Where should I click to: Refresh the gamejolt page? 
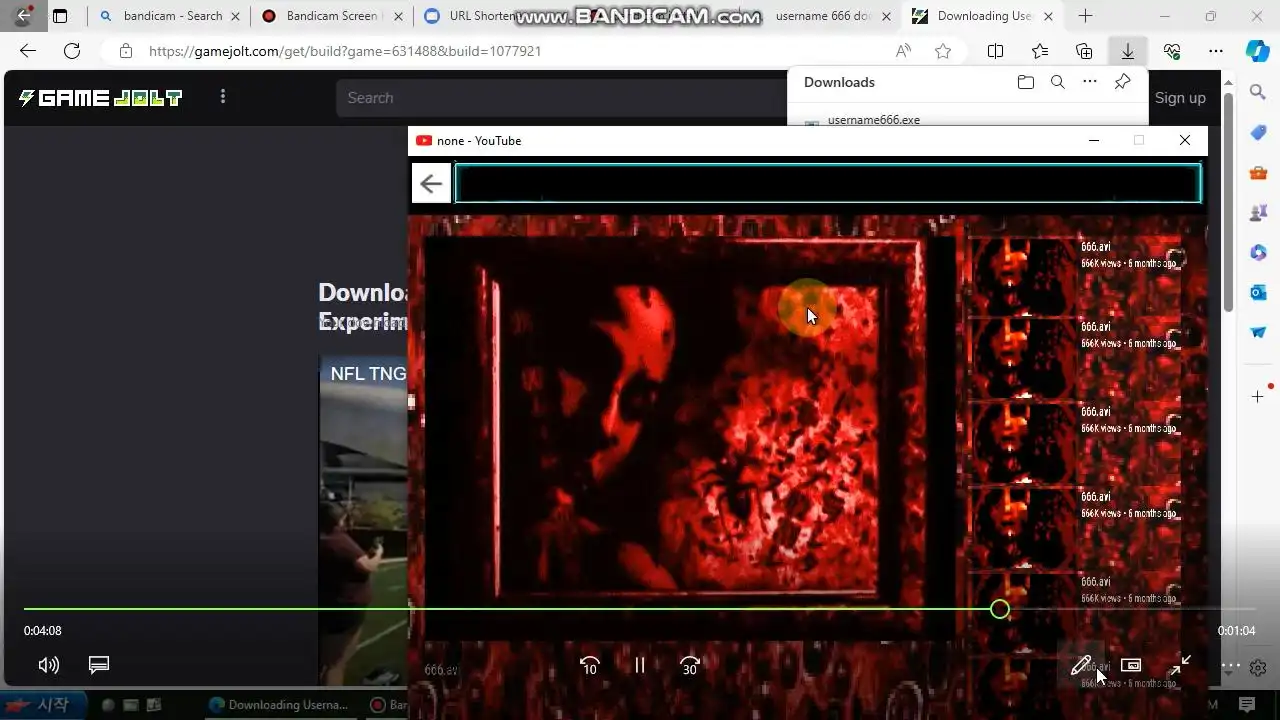click(72, 51)
